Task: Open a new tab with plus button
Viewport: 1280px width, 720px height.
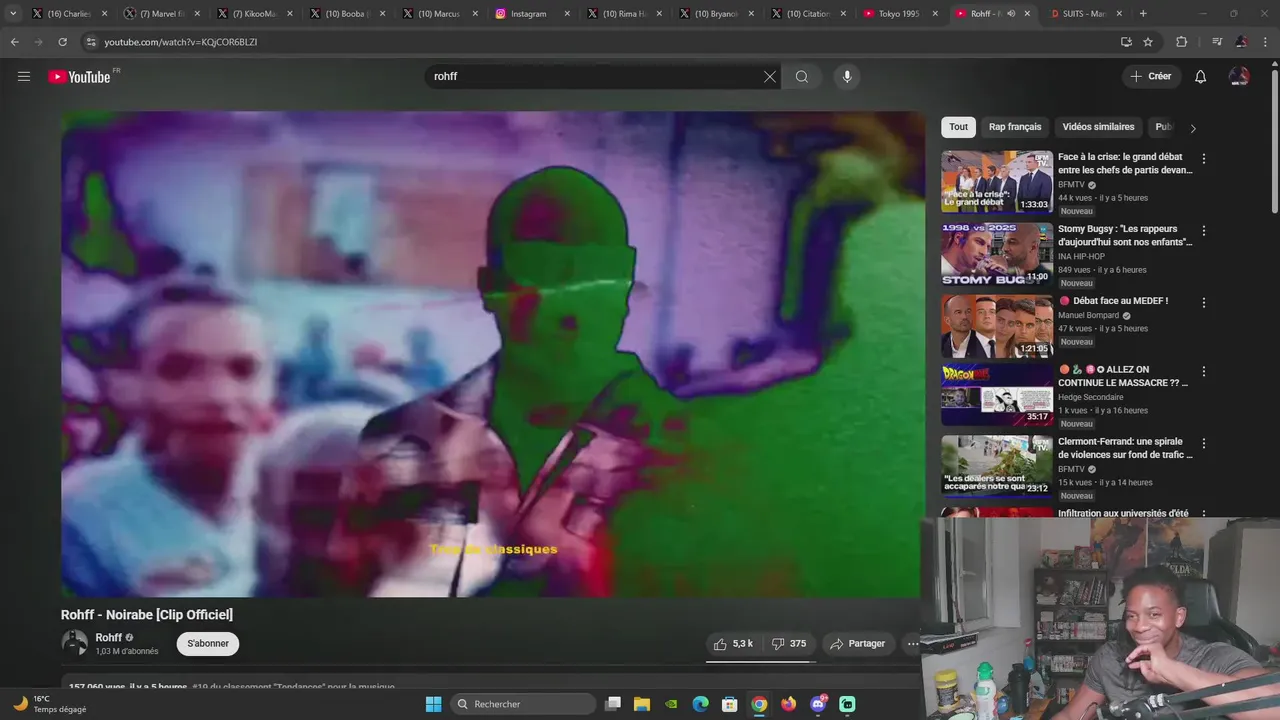Action: 1143,14
